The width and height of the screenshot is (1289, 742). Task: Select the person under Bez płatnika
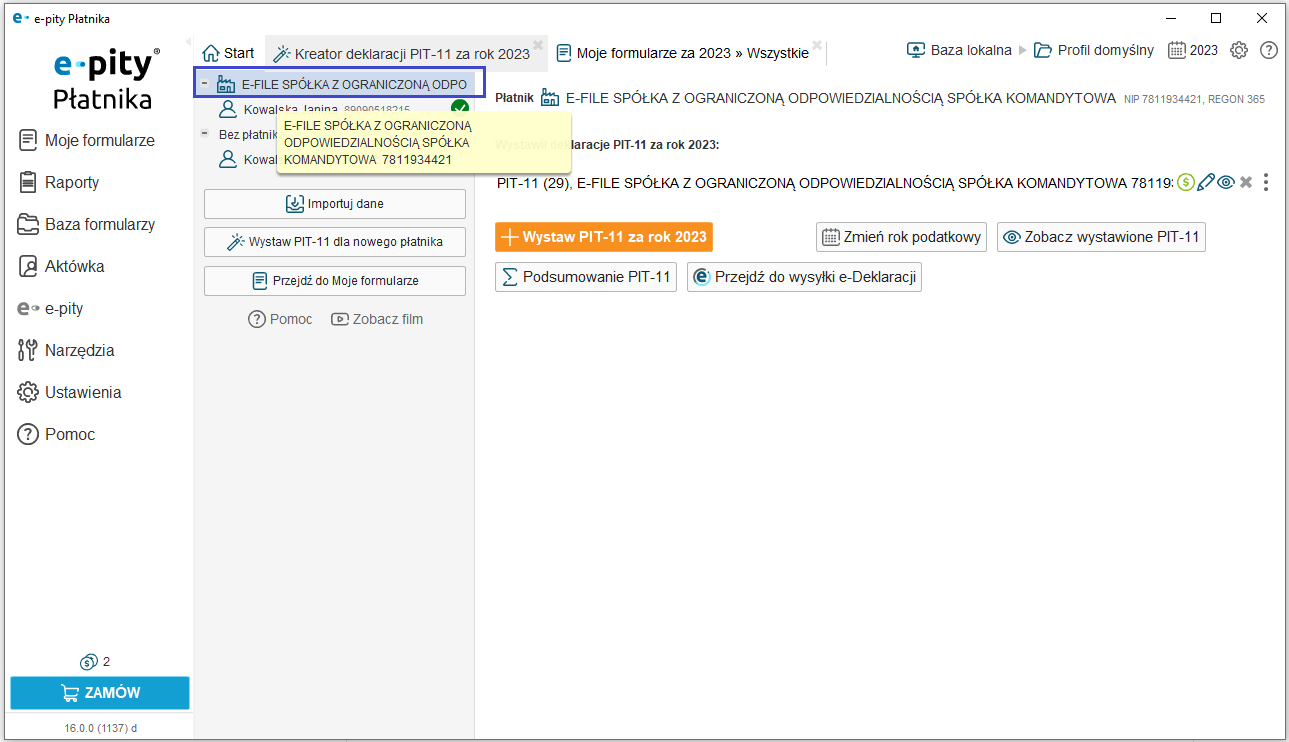[x=247, y=159]
